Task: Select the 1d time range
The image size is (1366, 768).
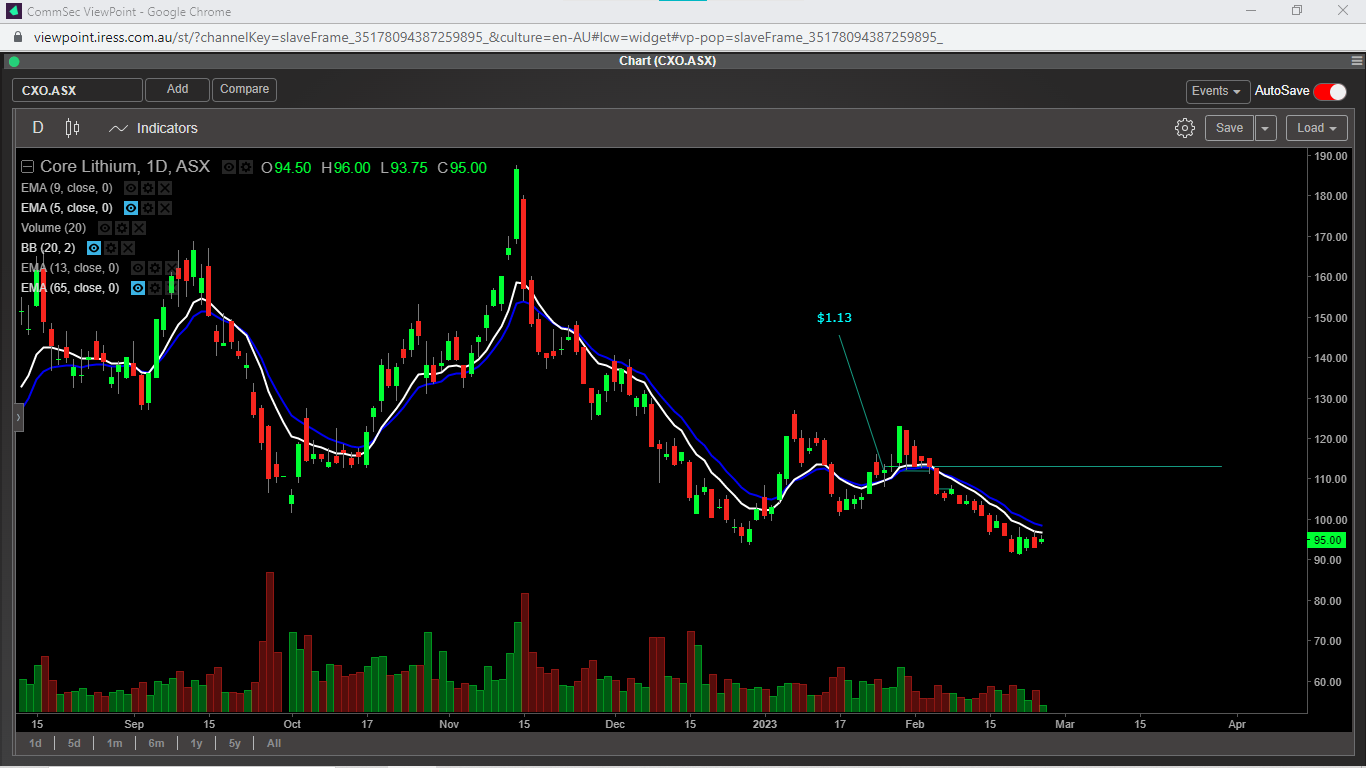Action: click(35, 743)
